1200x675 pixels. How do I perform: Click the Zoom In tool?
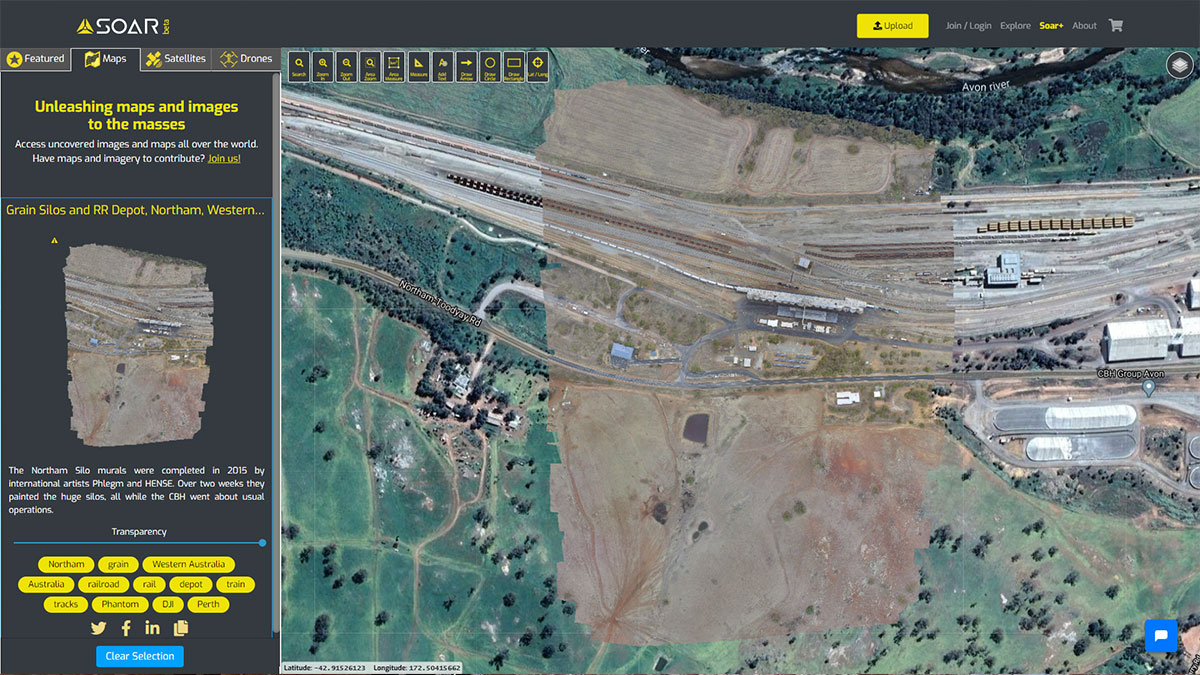(323, 66)
